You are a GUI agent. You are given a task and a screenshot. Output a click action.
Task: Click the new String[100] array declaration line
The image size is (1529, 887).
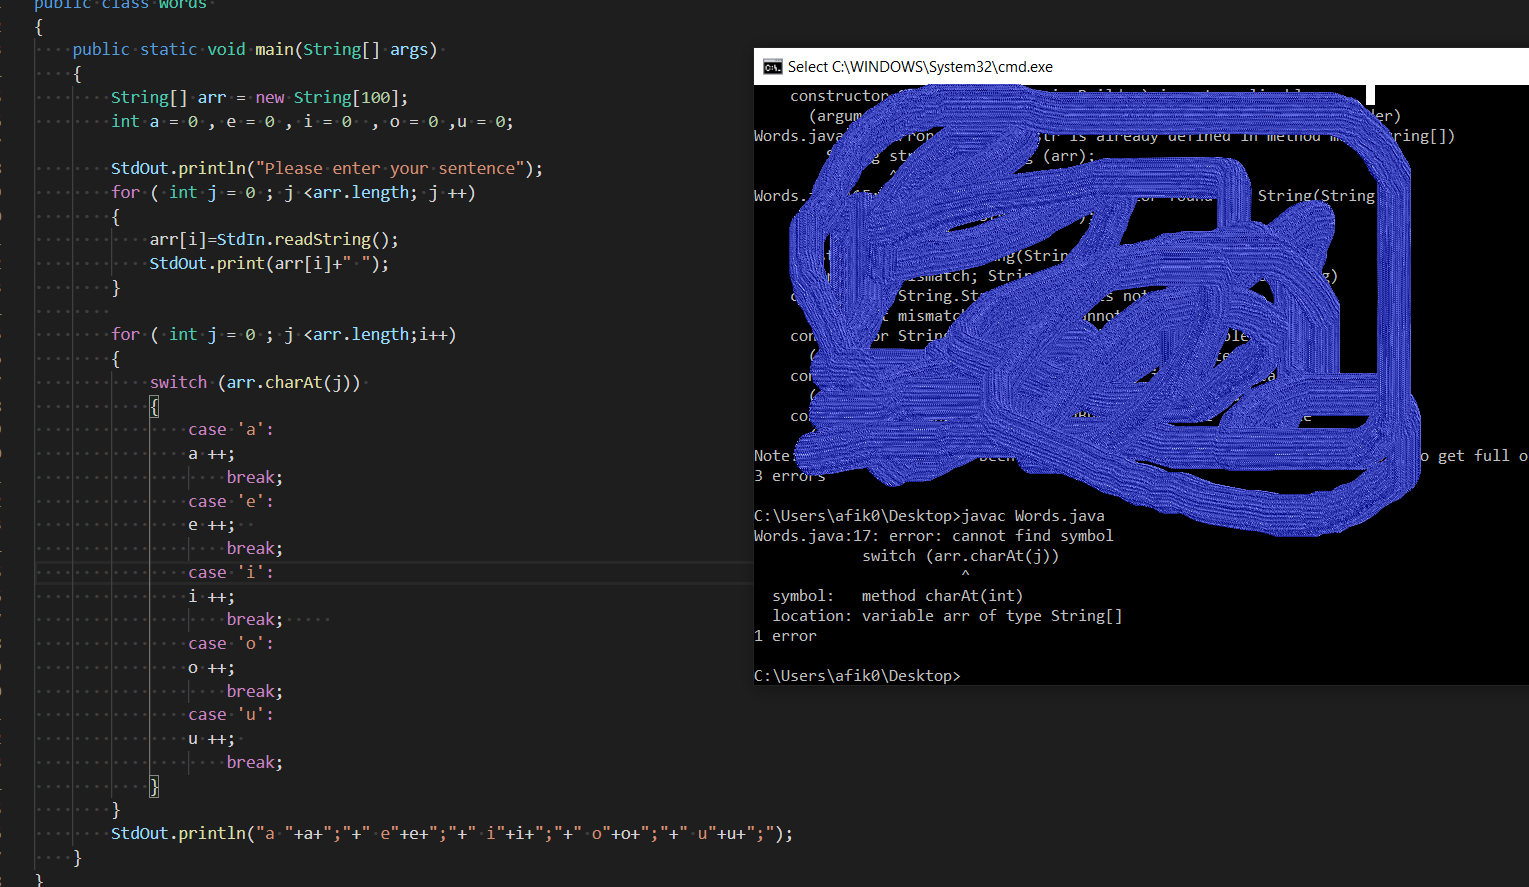pyautogui.click(x=259, y=97)
